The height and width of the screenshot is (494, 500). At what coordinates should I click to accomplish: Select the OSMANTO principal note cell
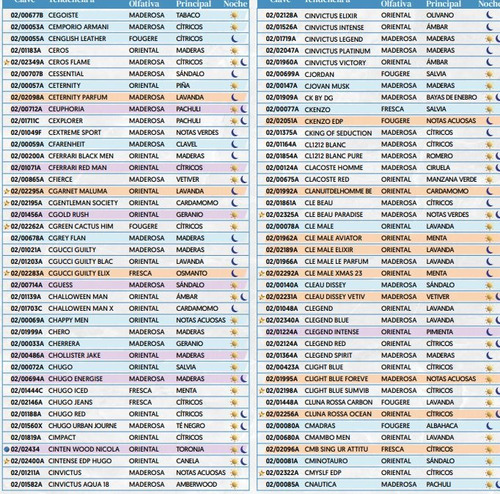pyautogui.click(x=192, y=273)
